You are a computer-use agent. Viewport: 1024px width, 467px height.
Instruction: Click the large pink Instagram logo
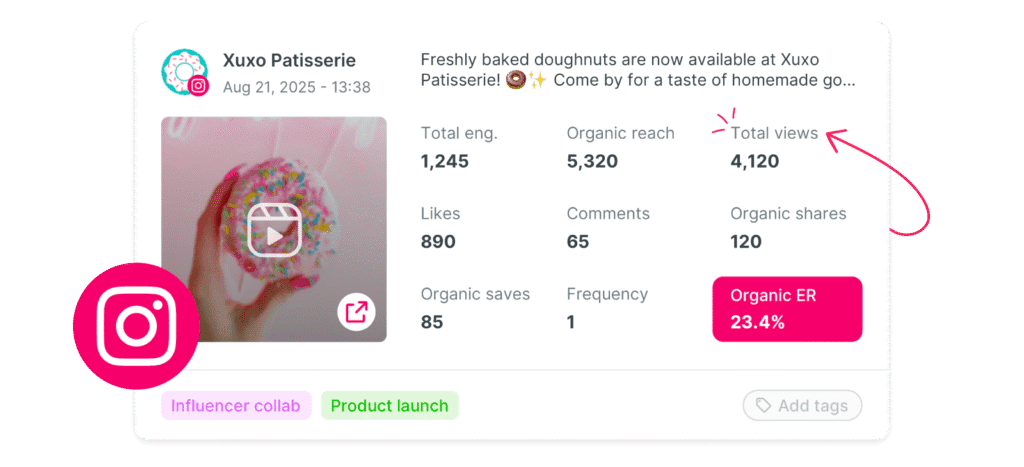[x=136, y=326]
